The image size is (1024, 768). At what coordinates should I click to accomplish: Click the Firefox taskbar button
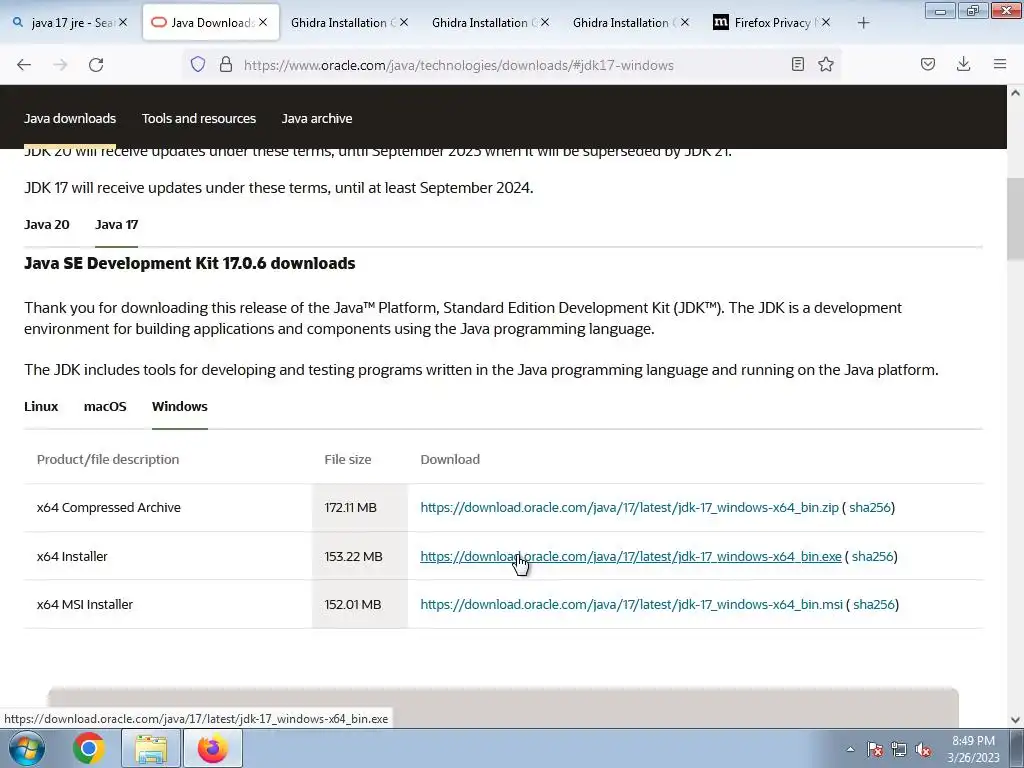(x=213, y=748)
